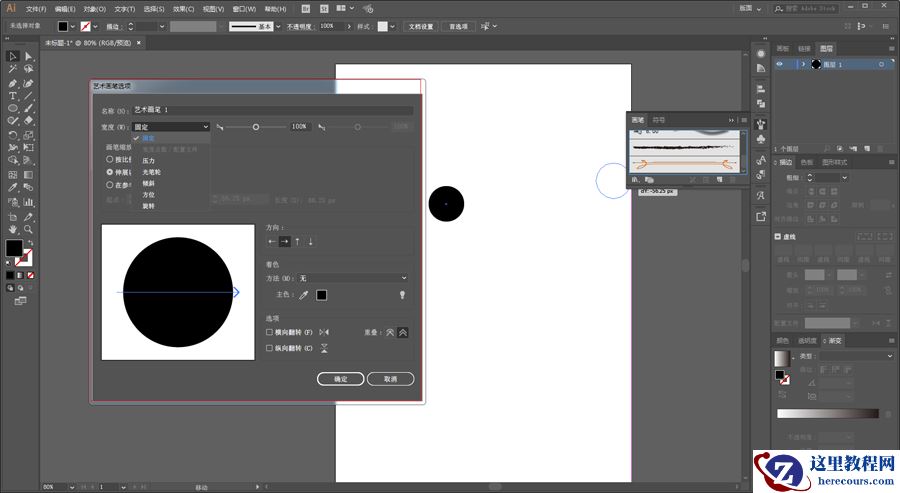Click the 名称 brush name field
The width and height of the screenshot is (900, 493).
272,110
